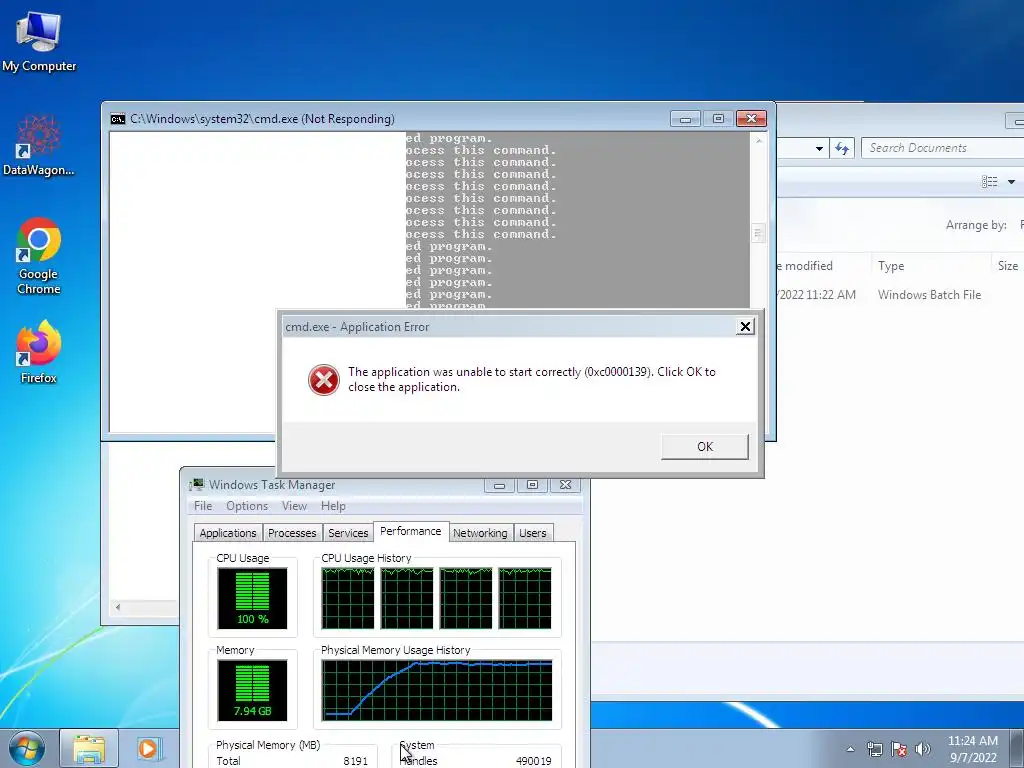The width and height of the screenshot is (1024, 768).
Task: Open the Task Manager Options menu
Action: [247, 506]
